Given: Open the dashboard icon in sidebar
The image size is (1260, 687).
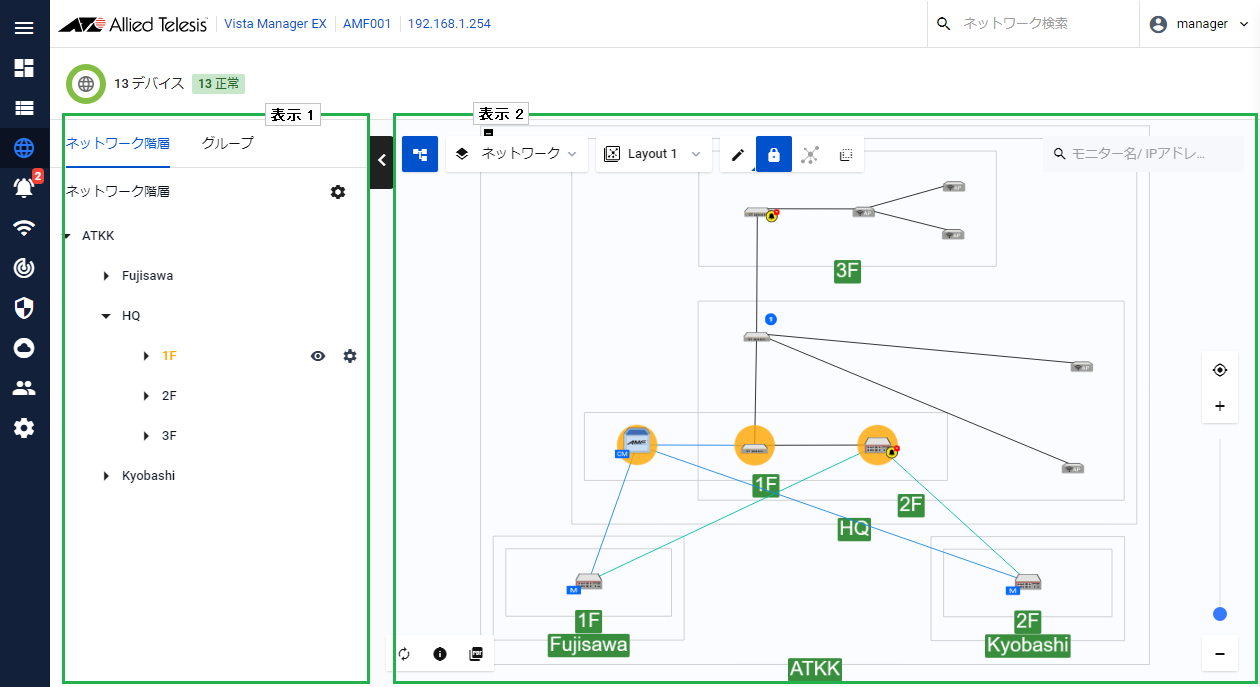Looking at the screenshot, I should tap(24, 68).
